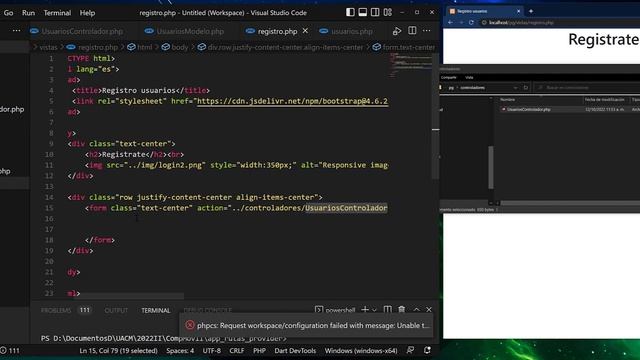Toggle secondary side bar layout icon
The height and width of the screenshot is (360, 640).
[375, 13]
